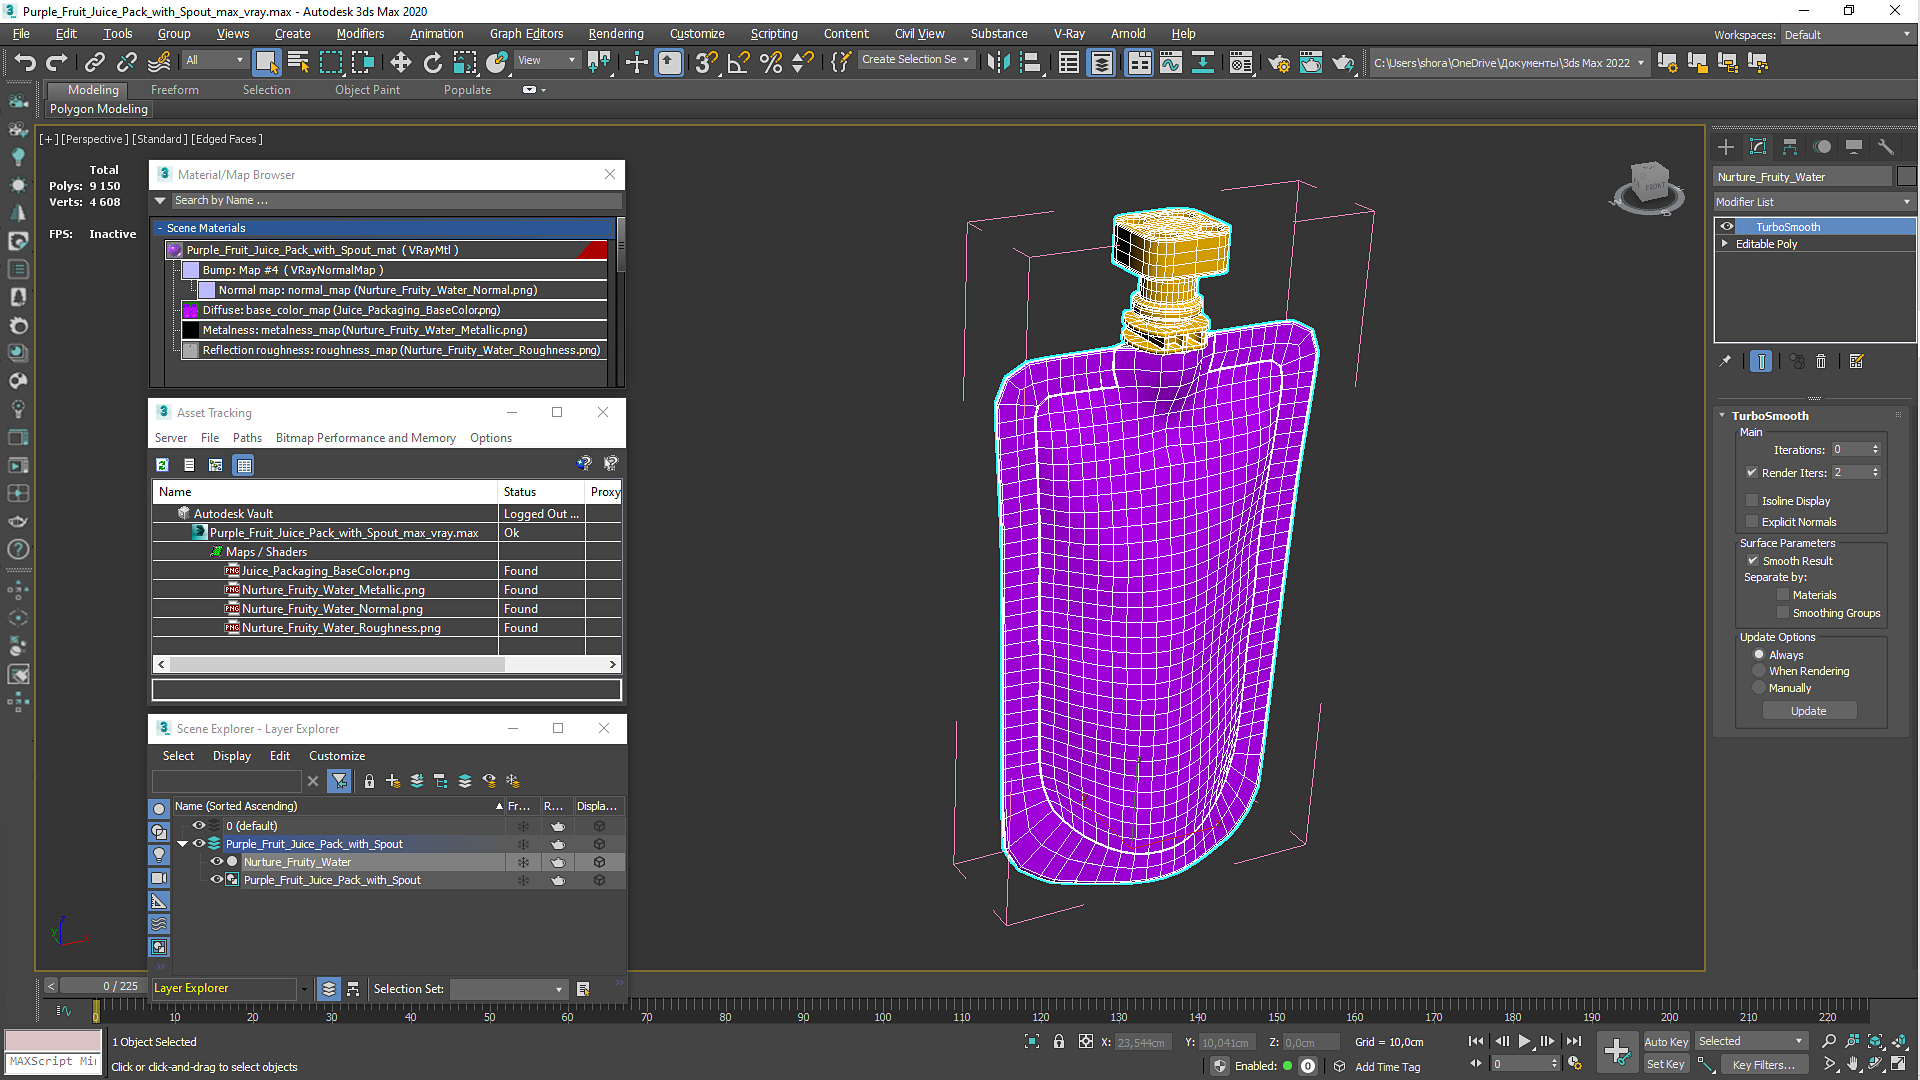Click the Mirror tool icon
The width and height of the screenshot is (1920, 1080).
pyautogui.click(x=998, y=62)
